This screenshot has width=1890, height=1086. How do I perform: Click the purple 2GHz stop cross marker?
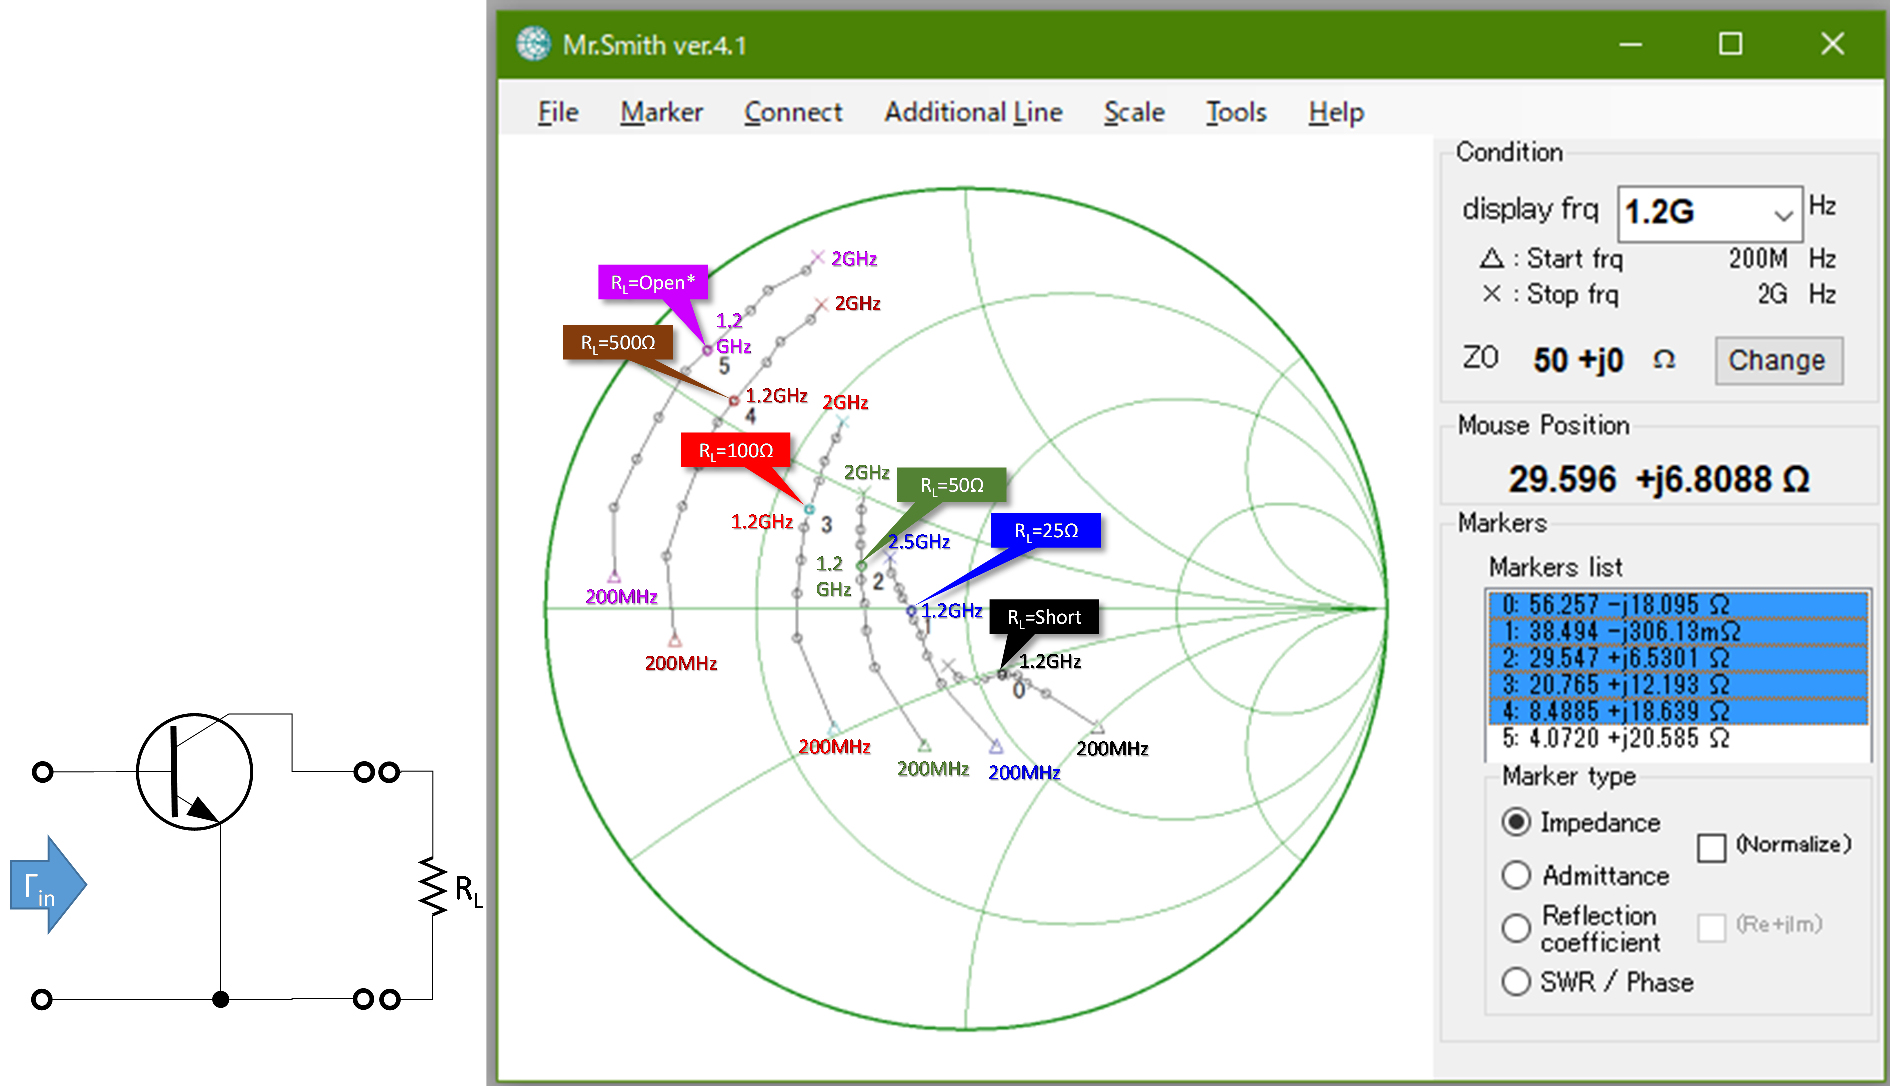817,257
